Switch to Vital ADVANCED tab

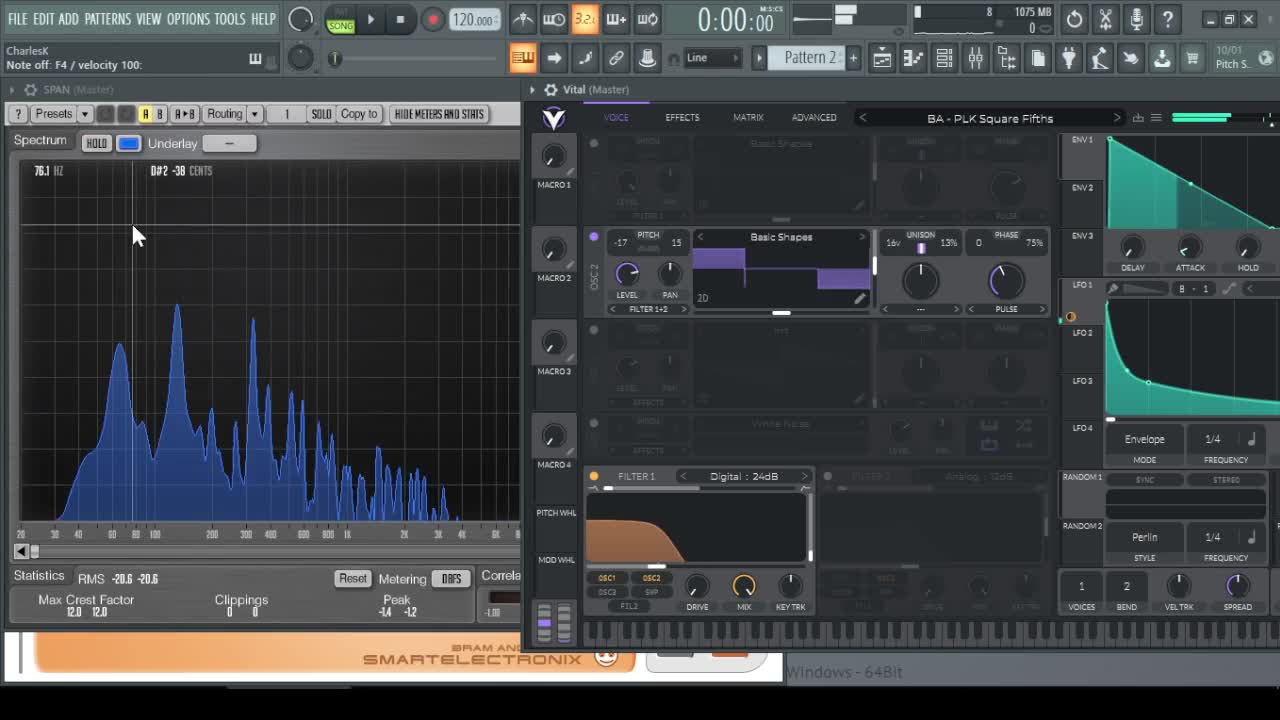[x=814, y=118]
